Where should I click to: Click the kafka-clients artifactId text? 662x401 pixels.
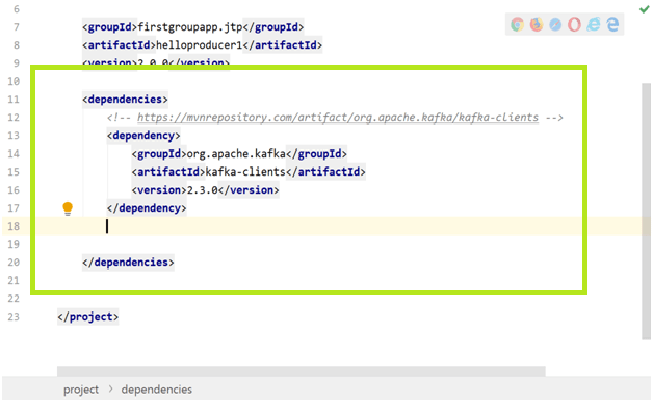[245, 172]
